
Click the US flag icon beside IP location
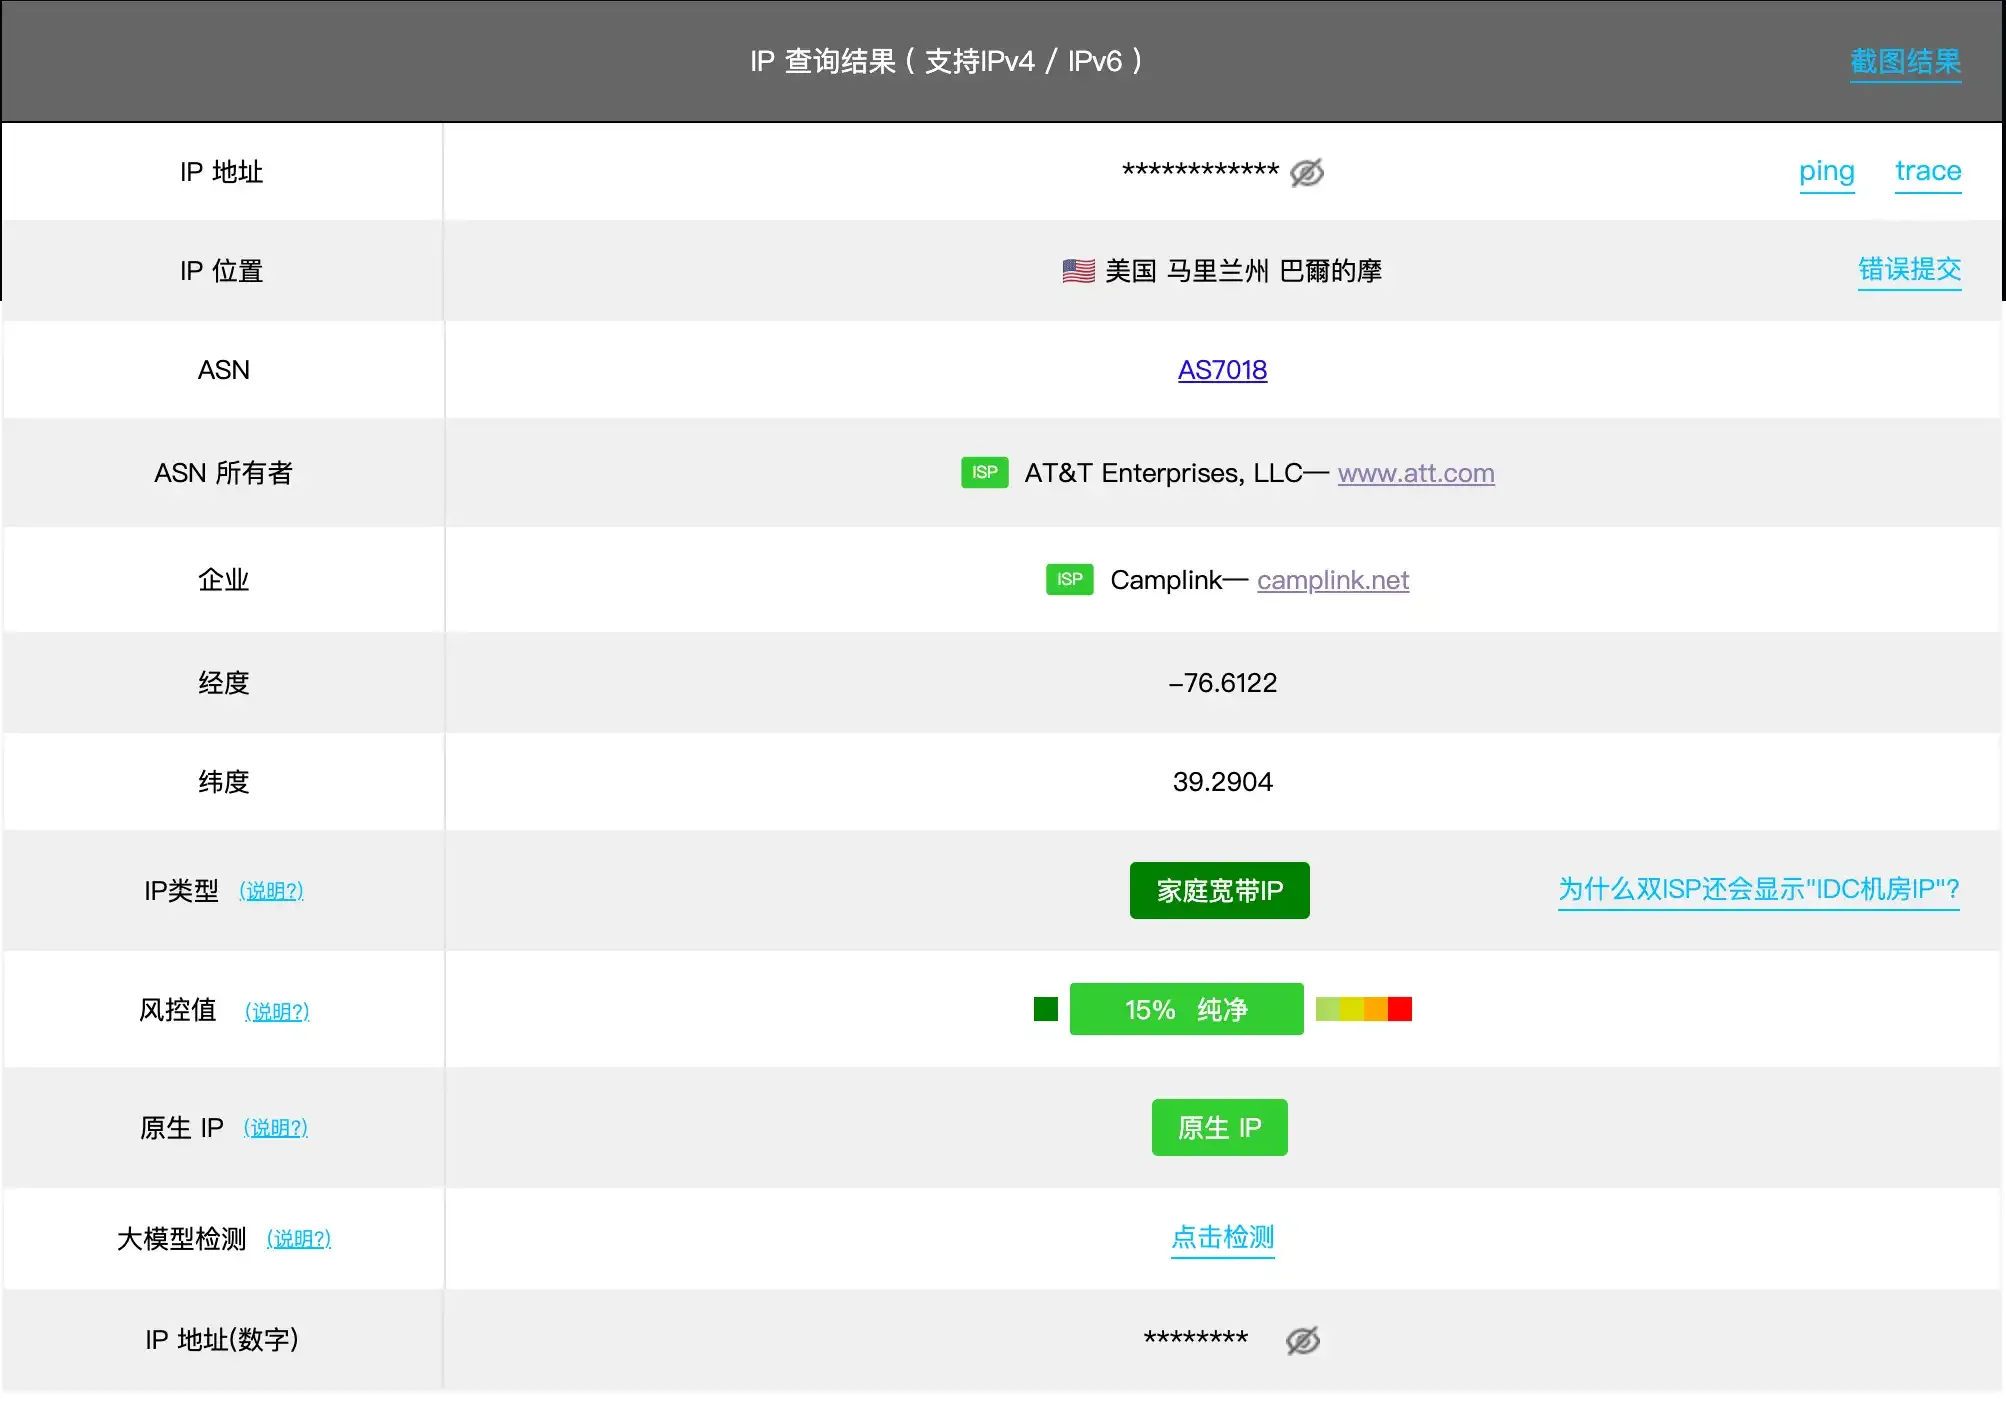1077,270
